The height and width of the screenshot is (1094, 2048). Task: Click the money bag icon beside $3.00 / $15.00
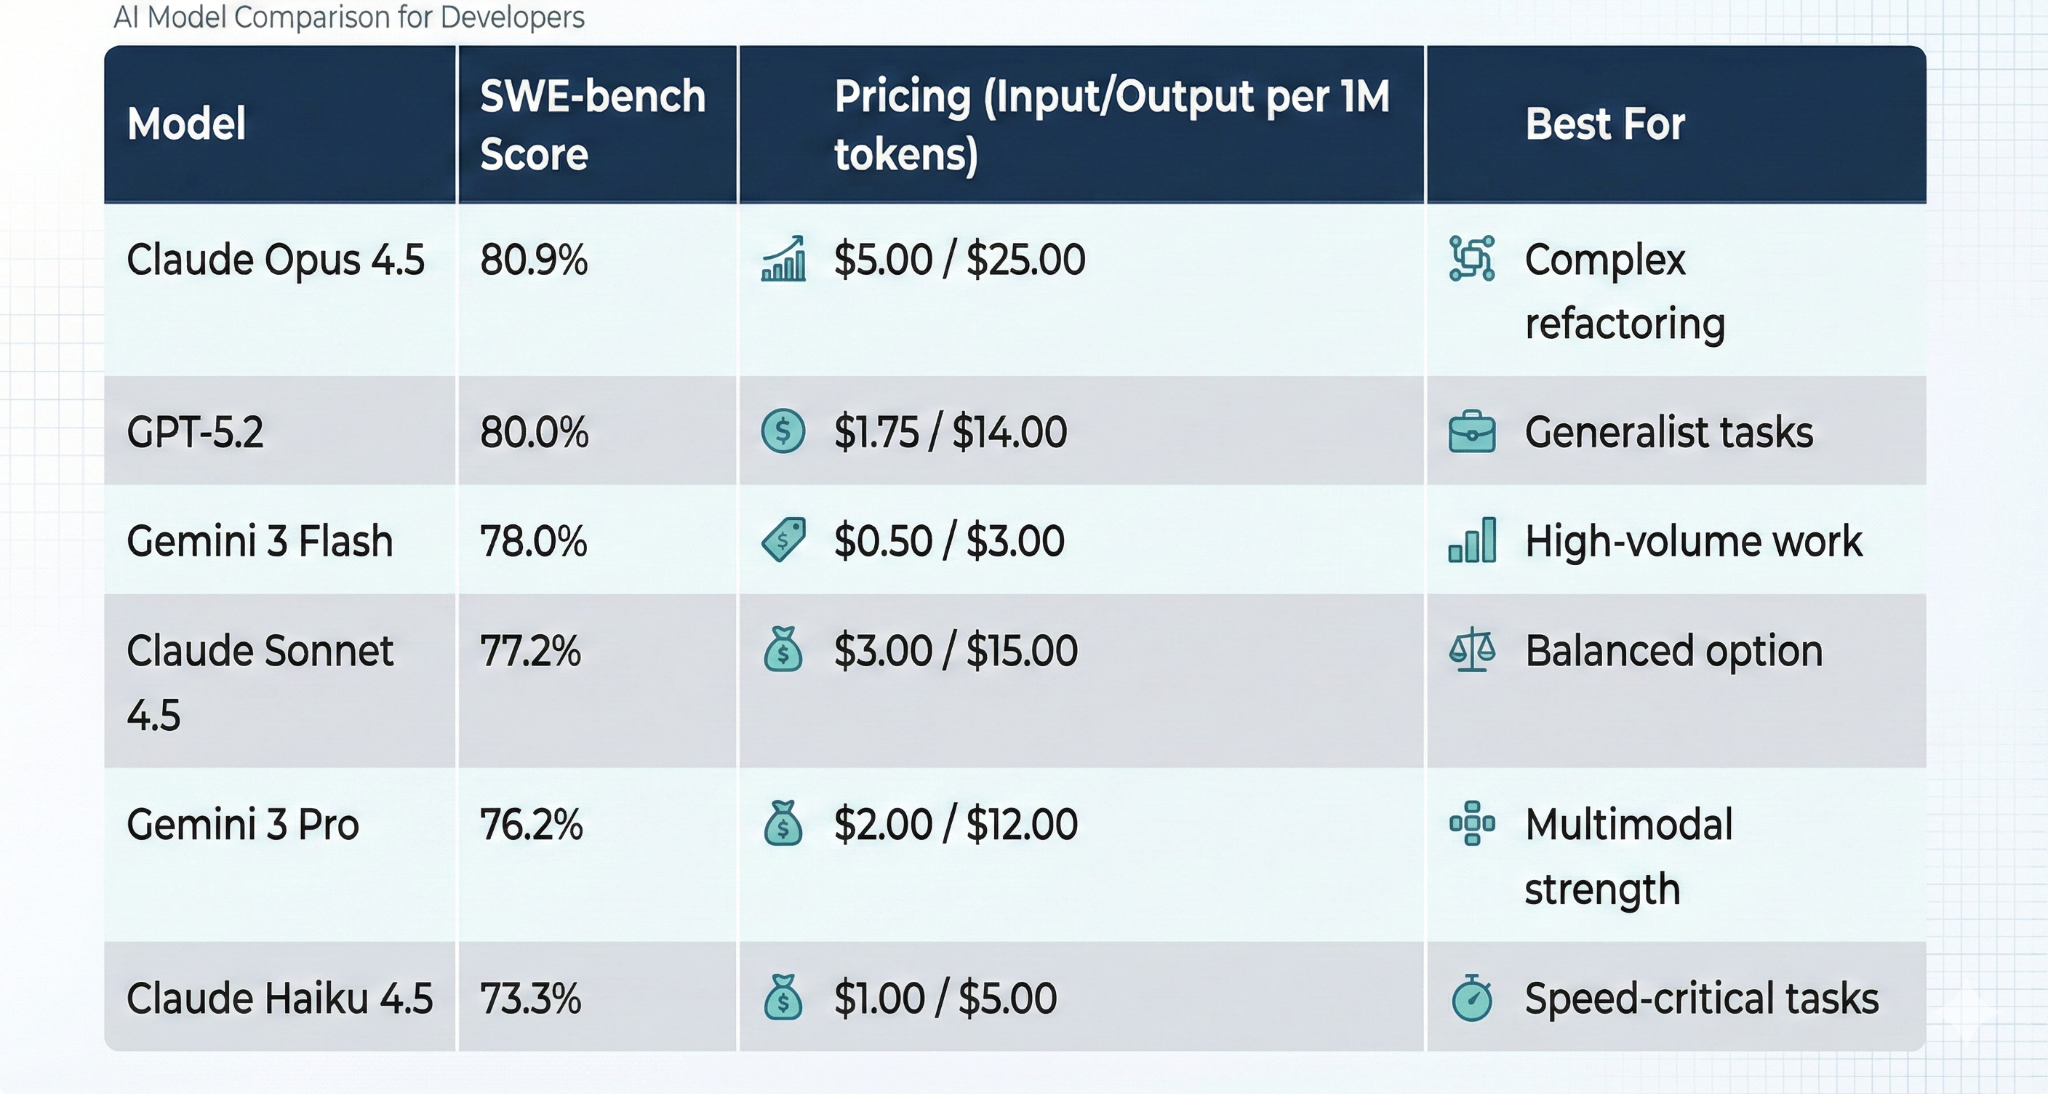(783, 649)
